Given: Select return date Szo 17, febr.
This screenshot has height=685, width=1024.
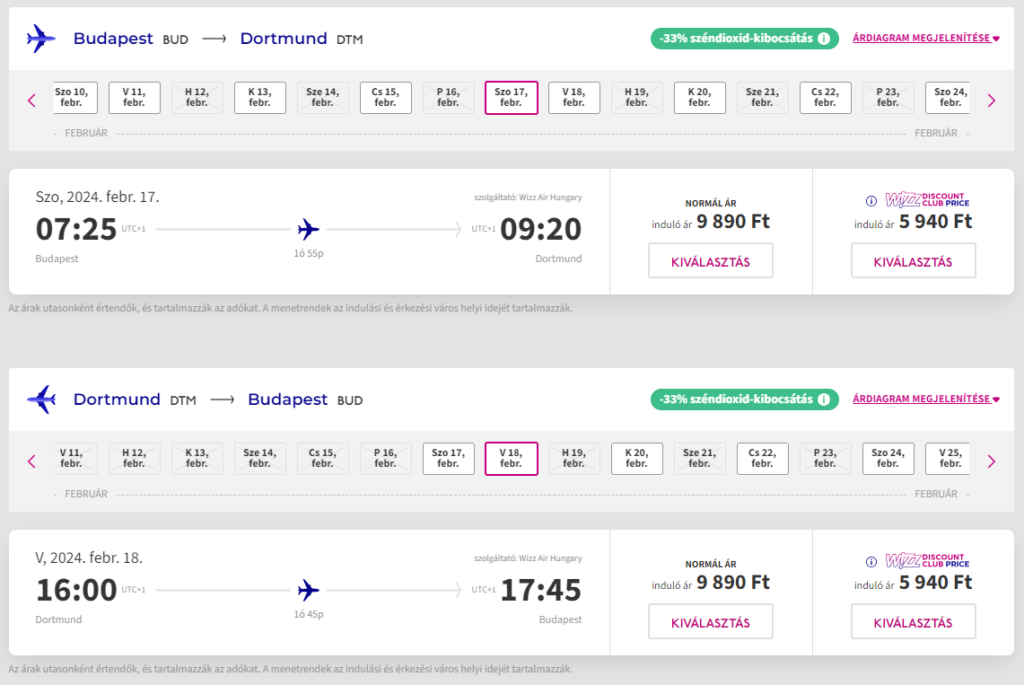Looking at the screenshot, I should point(448,458).
